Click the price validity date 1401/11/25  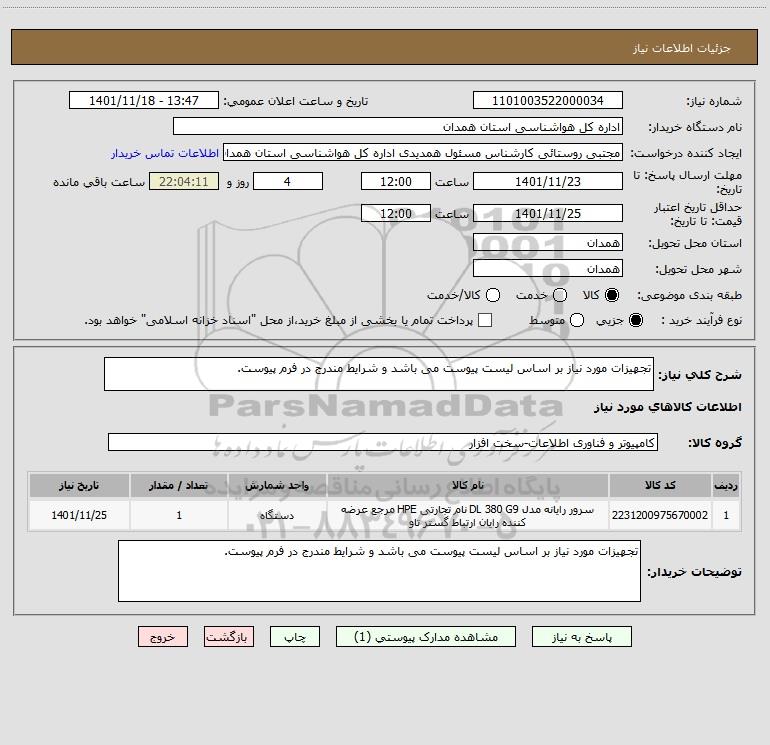click(548, 213)
